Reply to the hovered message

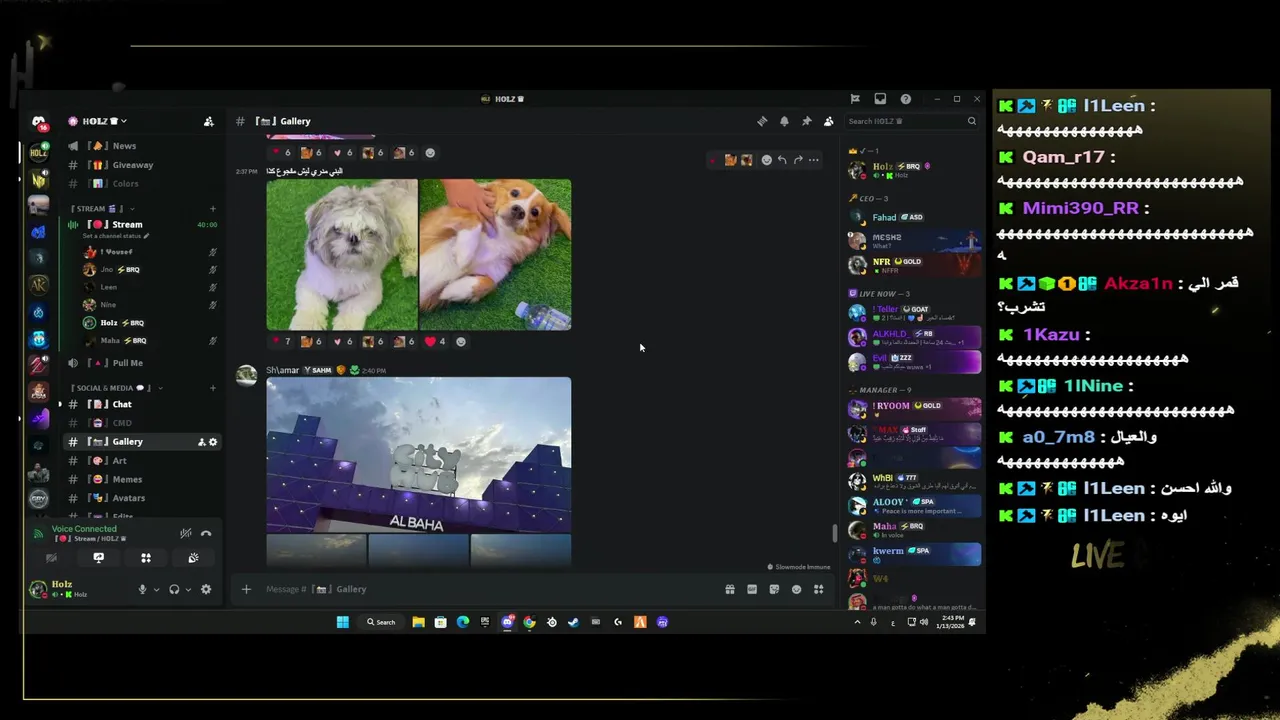pos(782,160)
